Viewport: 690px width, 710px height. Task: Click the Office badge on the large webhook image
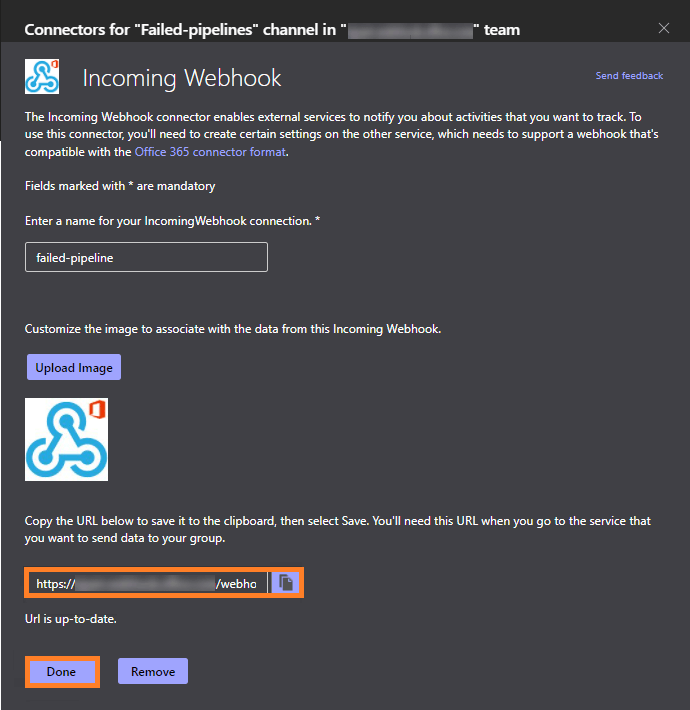click(x=98, y=410)
